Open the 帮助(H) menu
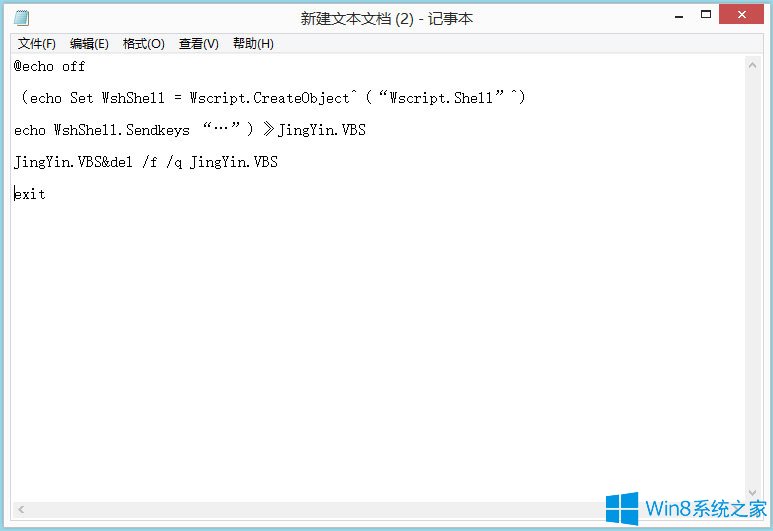Image resolution: width=773 pixels, height=531 pixels. [x=253, y=44]
